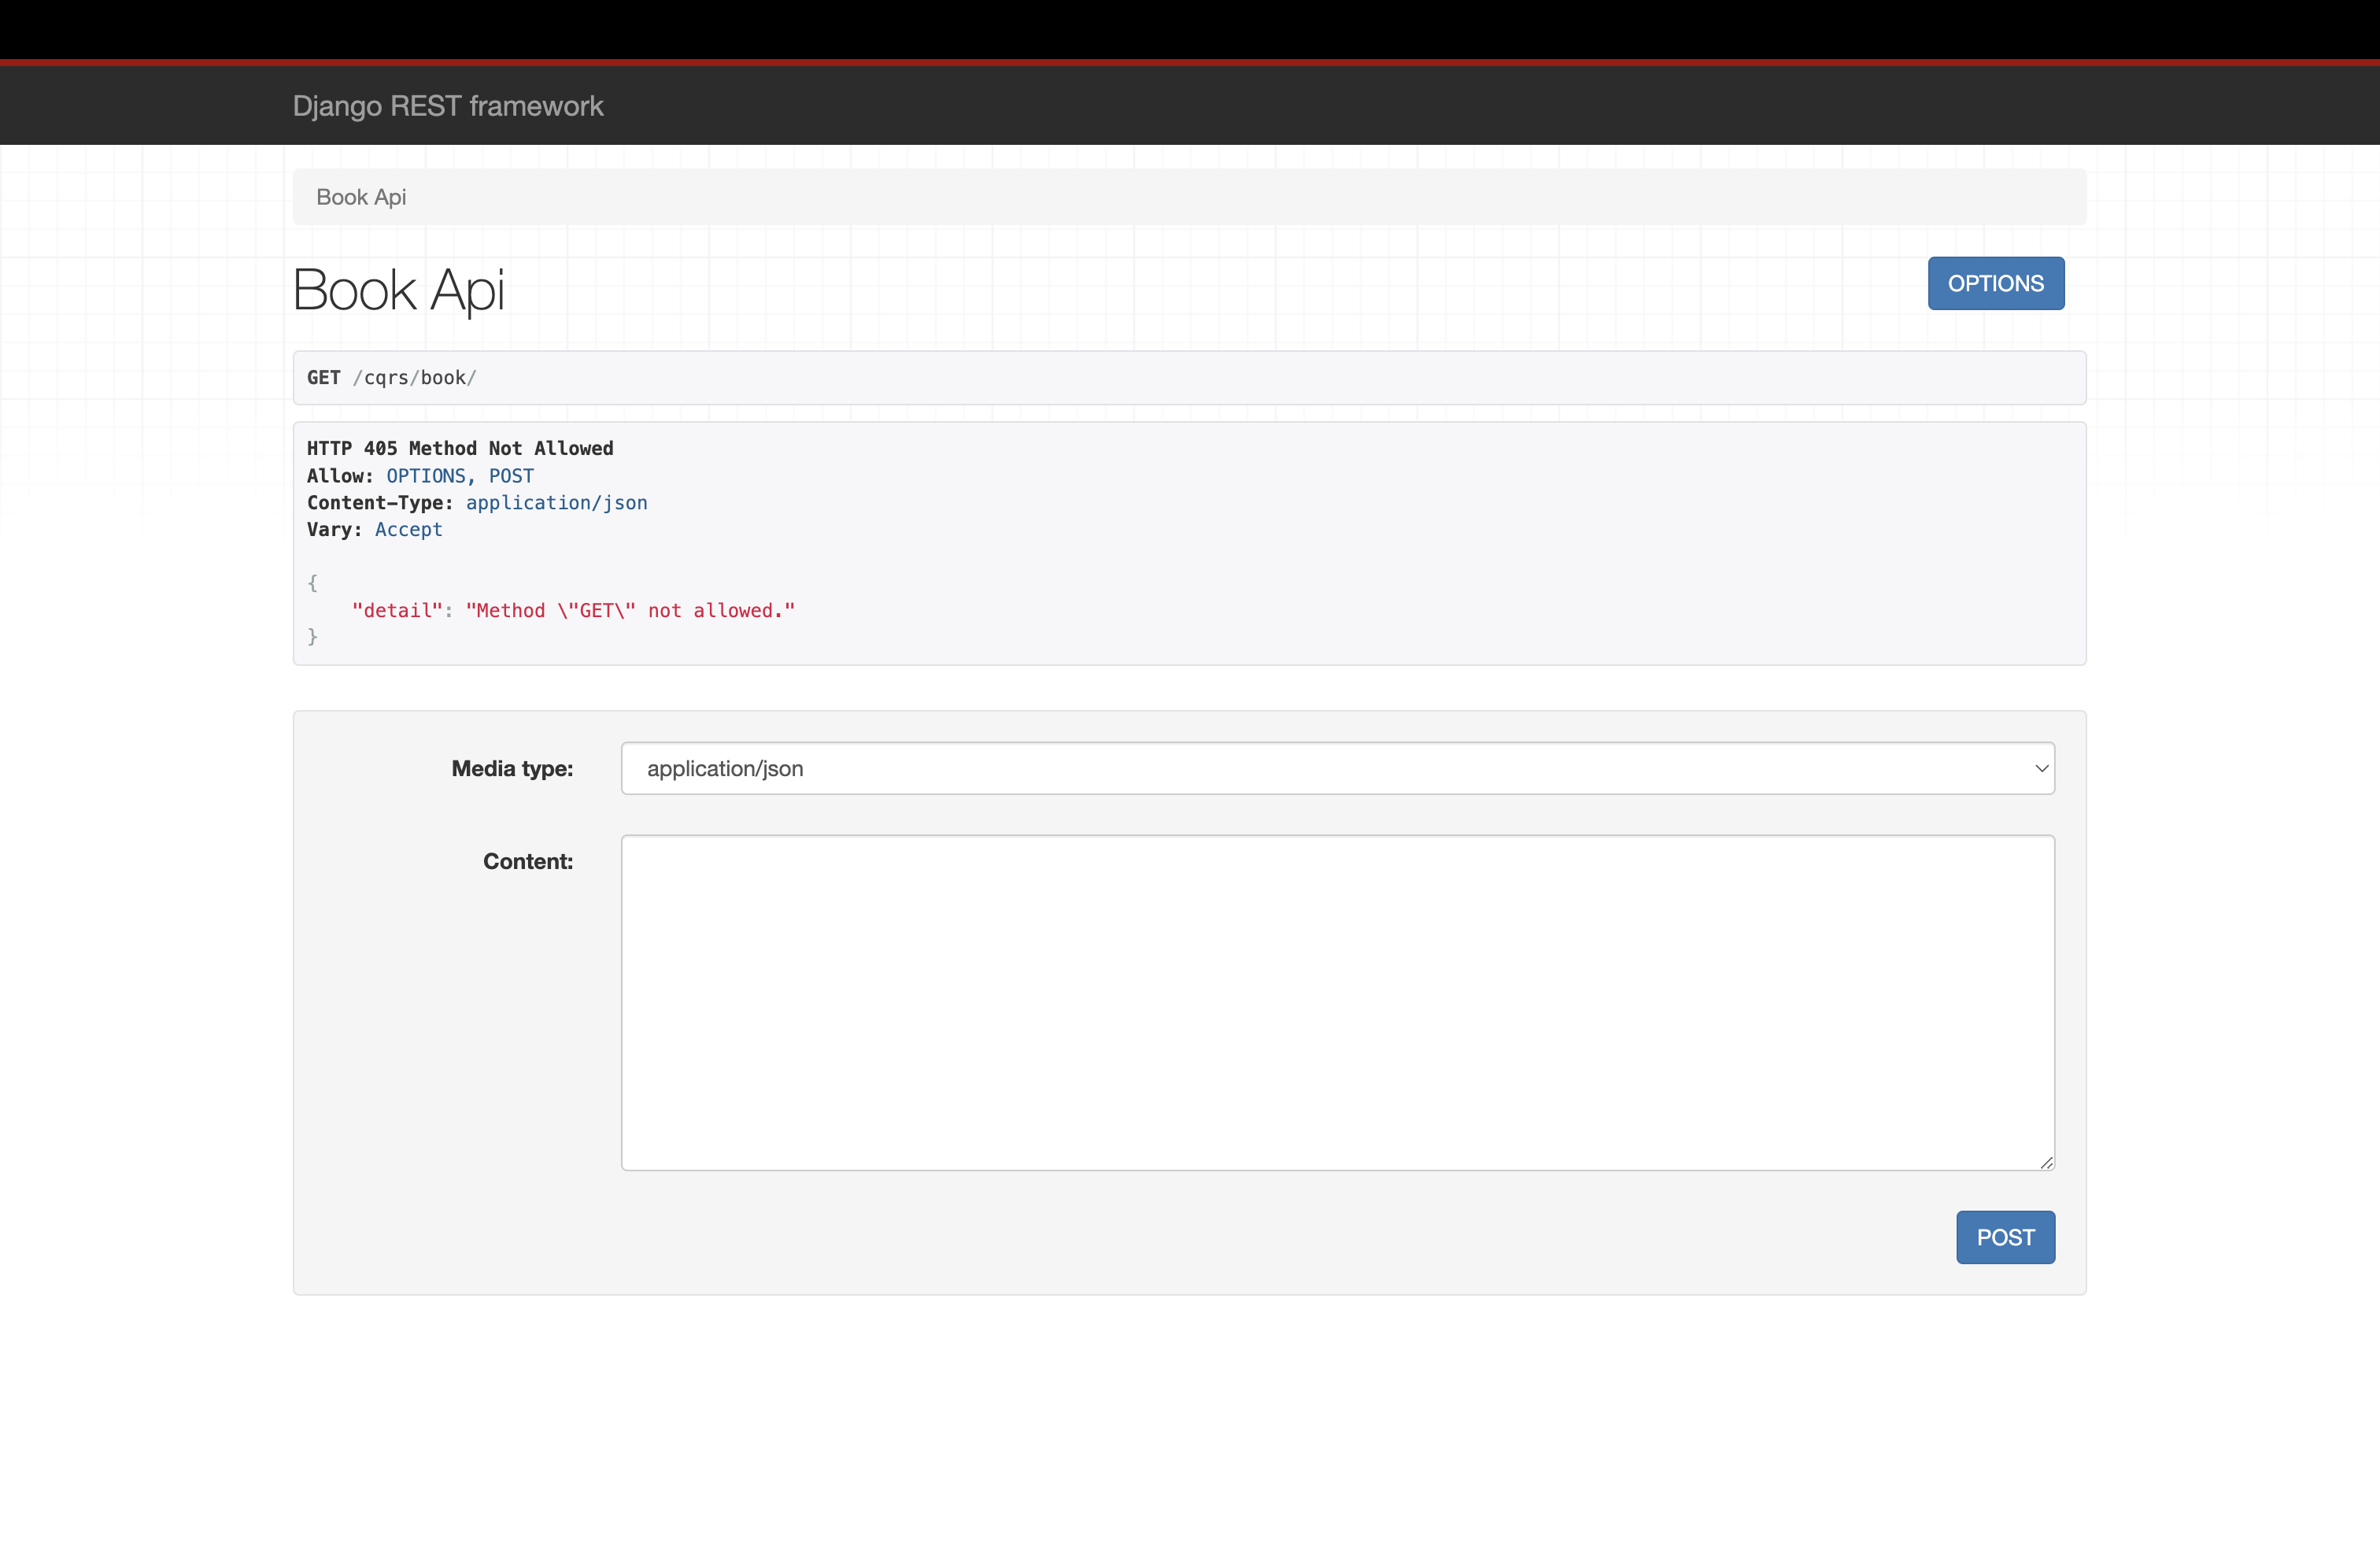Click the red "detail" JSON key
The image size is (2380, 1546).
(397, 611)
